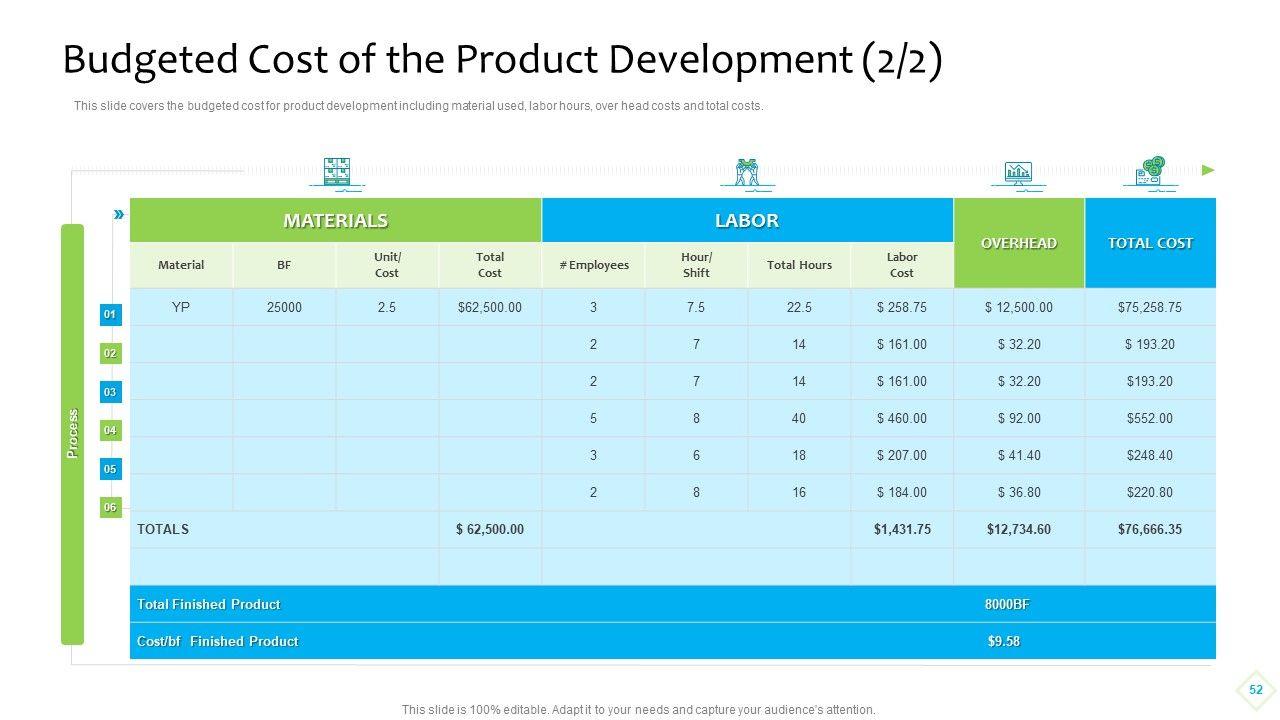Select the $552.00 total cost cell
The width and height of the screenshot is (1280, 720).
click(x=1150, y=418)
